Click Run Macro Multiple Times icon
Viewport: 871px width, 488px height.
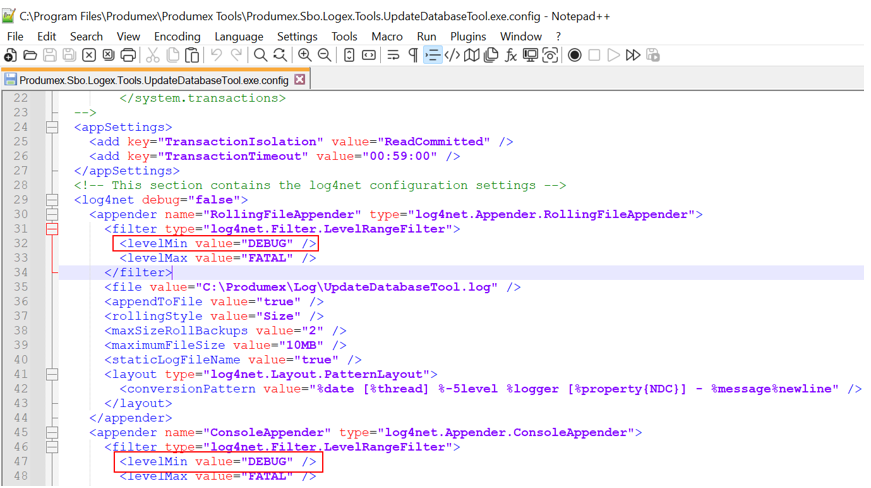[633, 56]
